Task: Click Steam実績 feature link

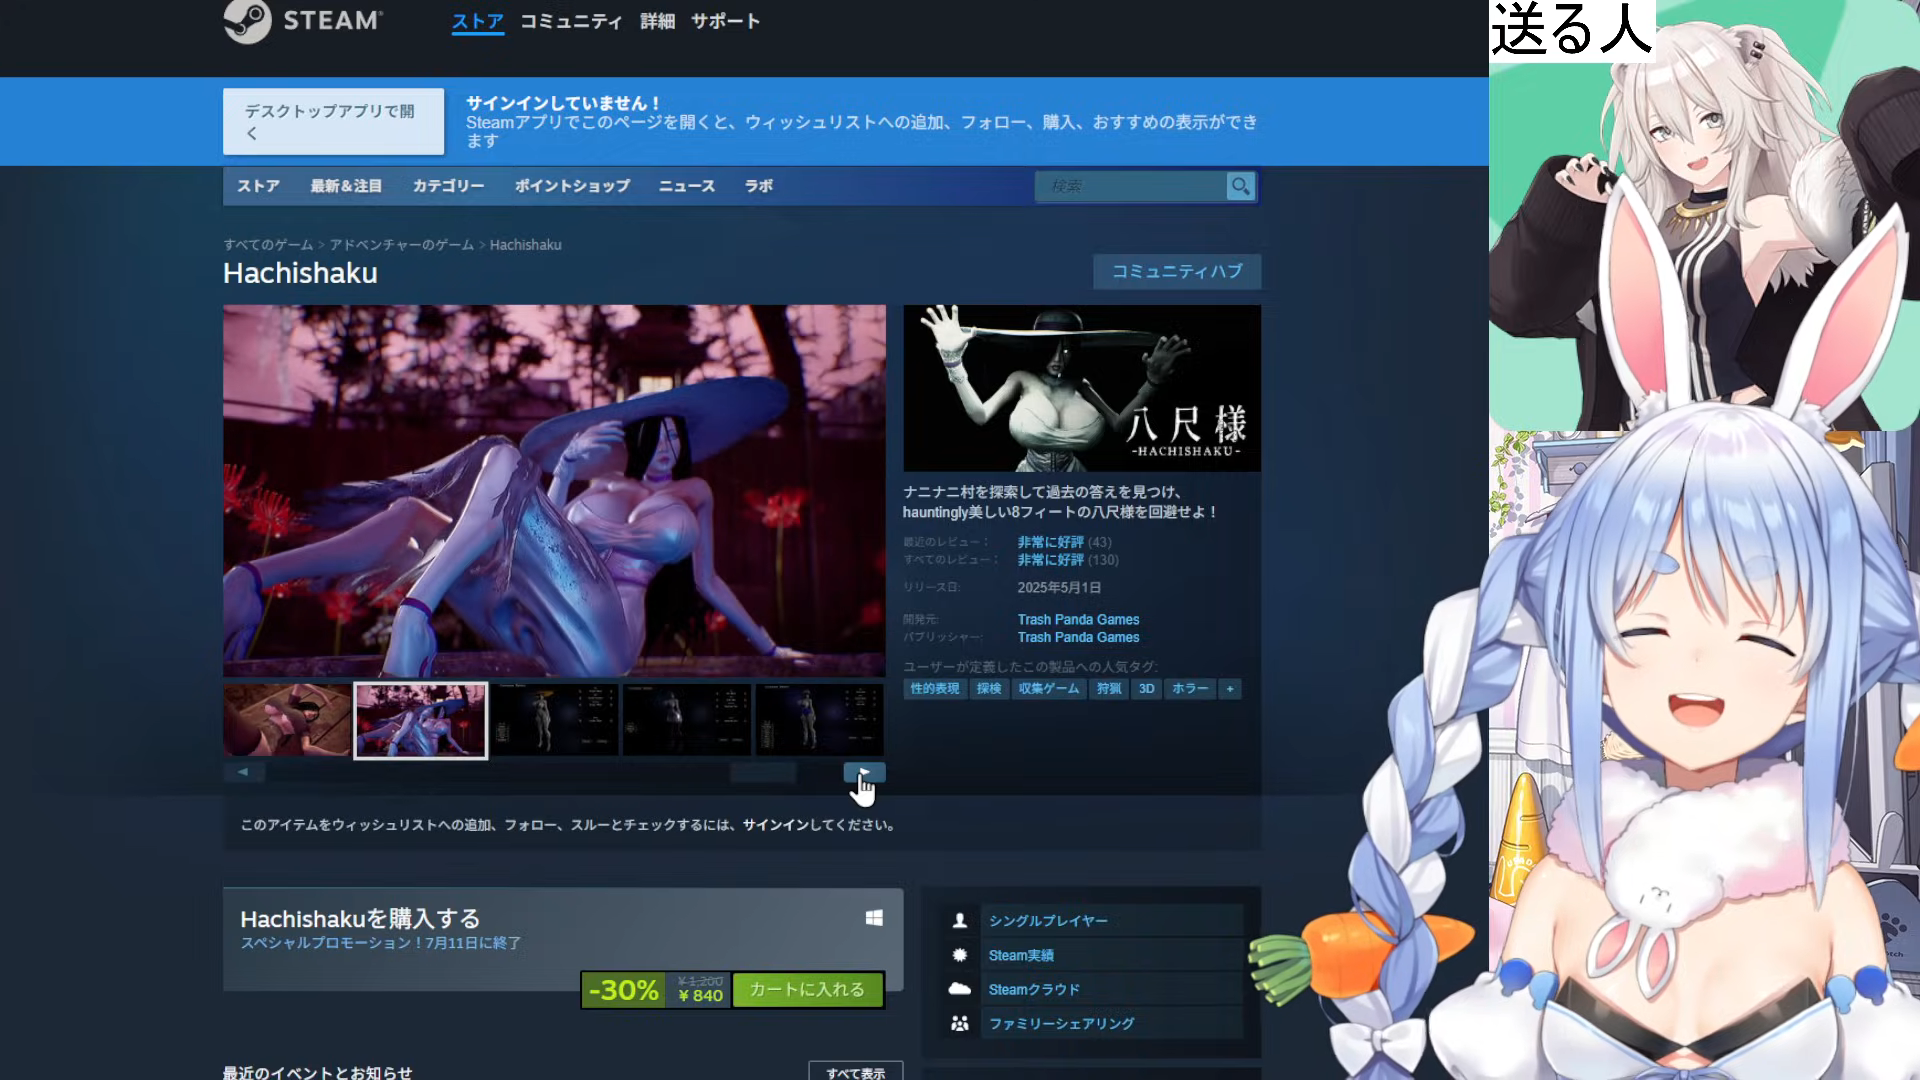Action: pyautogui.click(x=1021, y=955)
